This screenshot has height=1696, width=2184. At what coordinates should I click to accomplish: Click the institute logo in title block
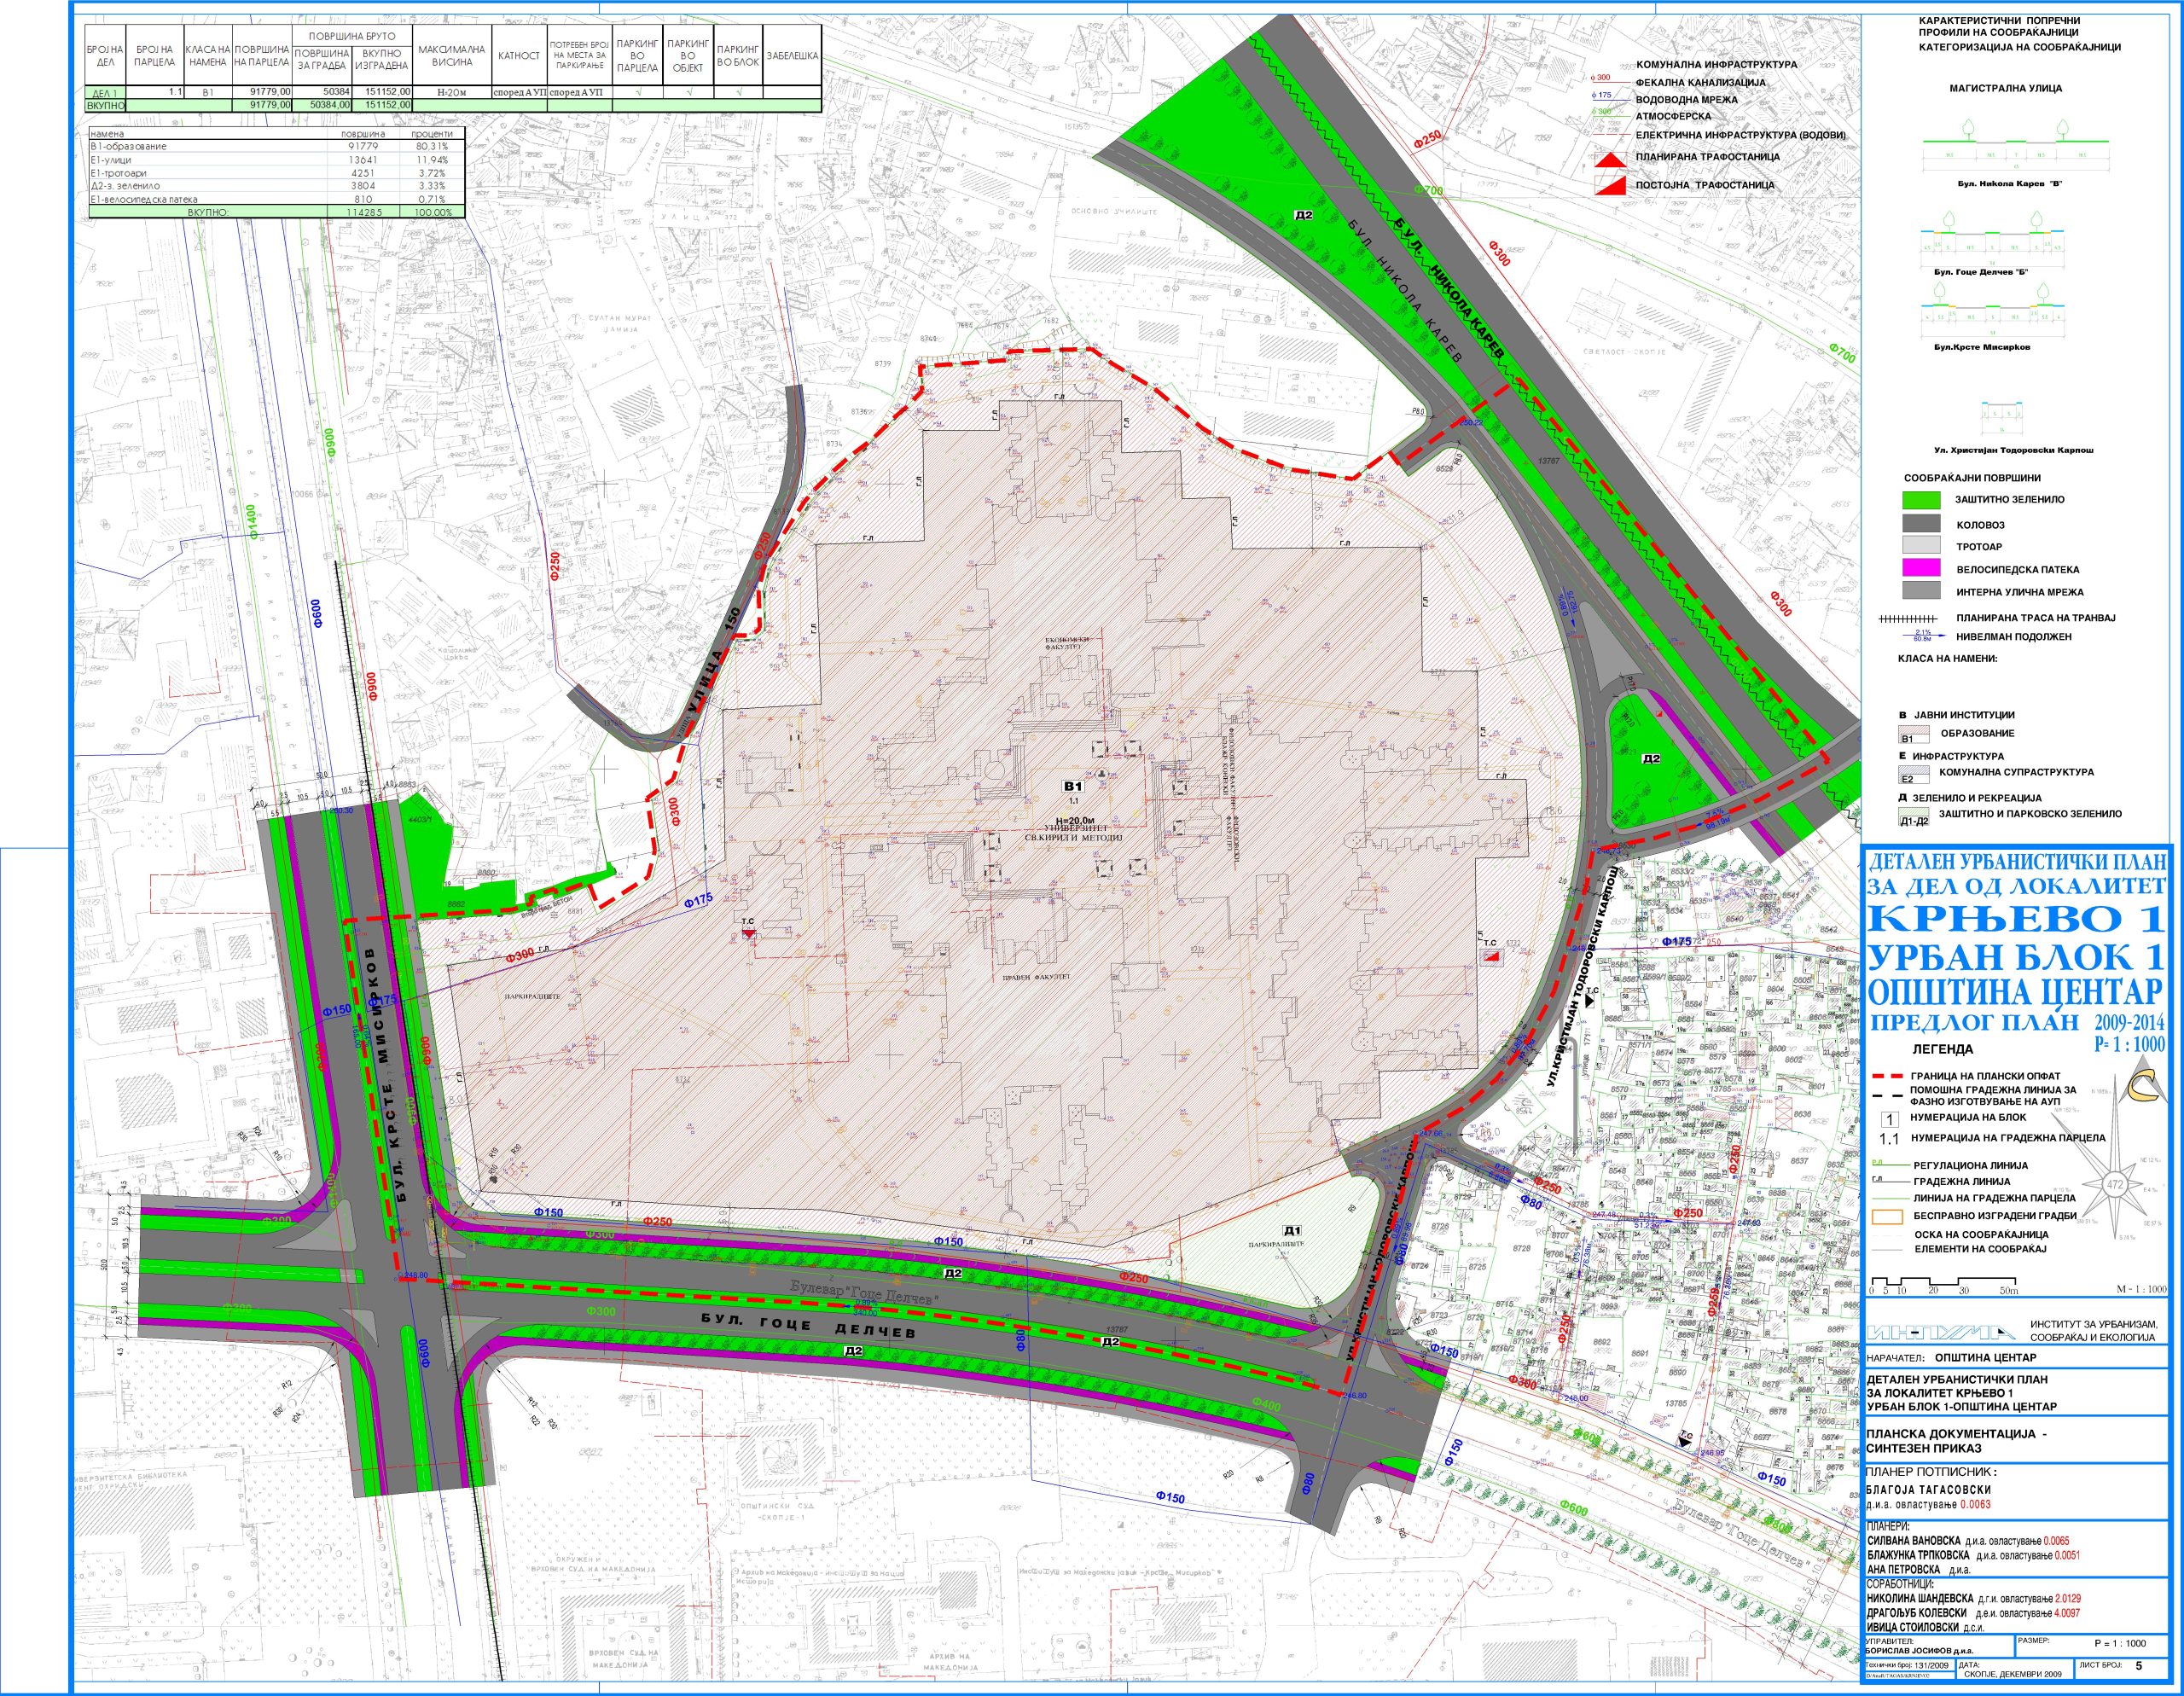click(x=1941, y=1332)
